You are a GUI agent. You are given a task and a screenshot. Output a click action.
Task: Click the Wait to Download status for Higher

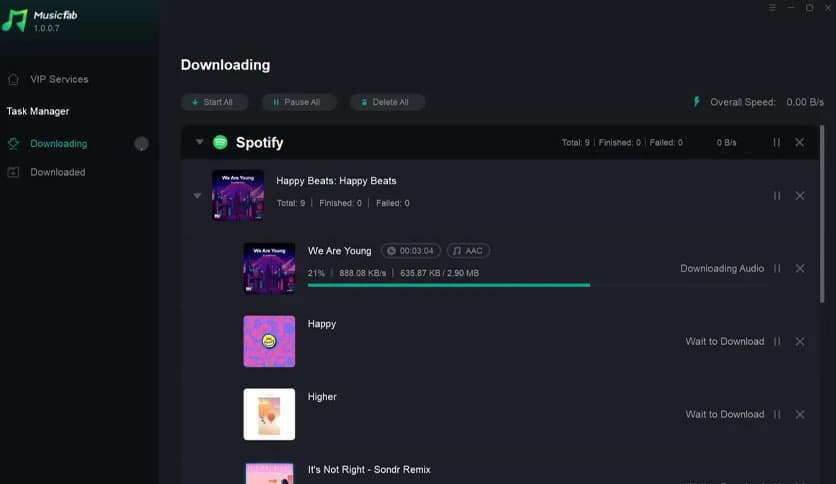click(725, 415)
